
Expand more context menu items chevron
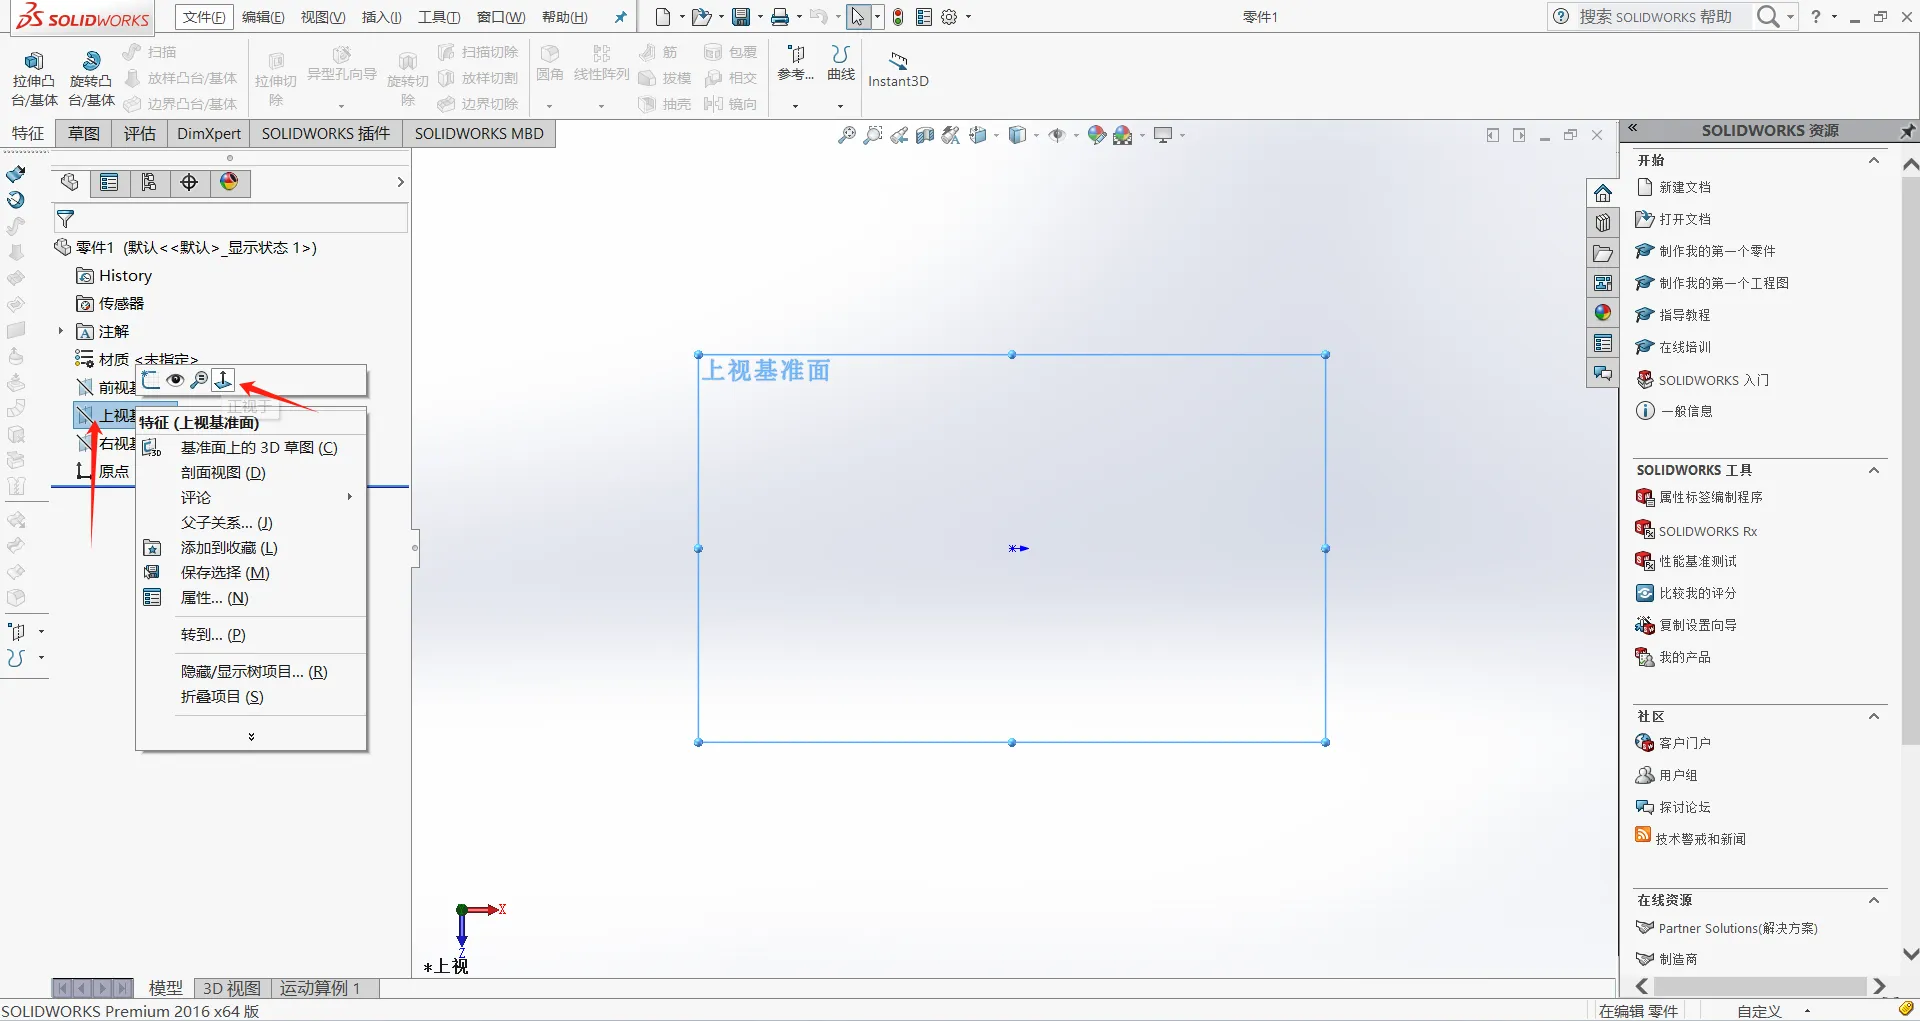point(251,736)
